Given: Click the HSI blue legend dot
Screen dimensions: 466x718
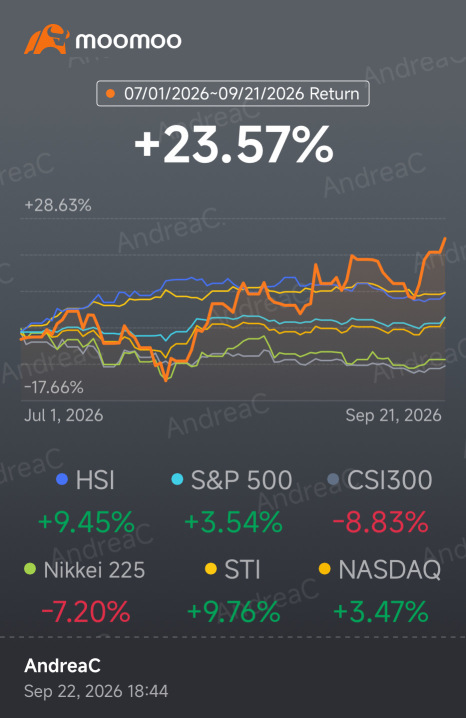Looking at the screenshot, I should tap(62, 479).
